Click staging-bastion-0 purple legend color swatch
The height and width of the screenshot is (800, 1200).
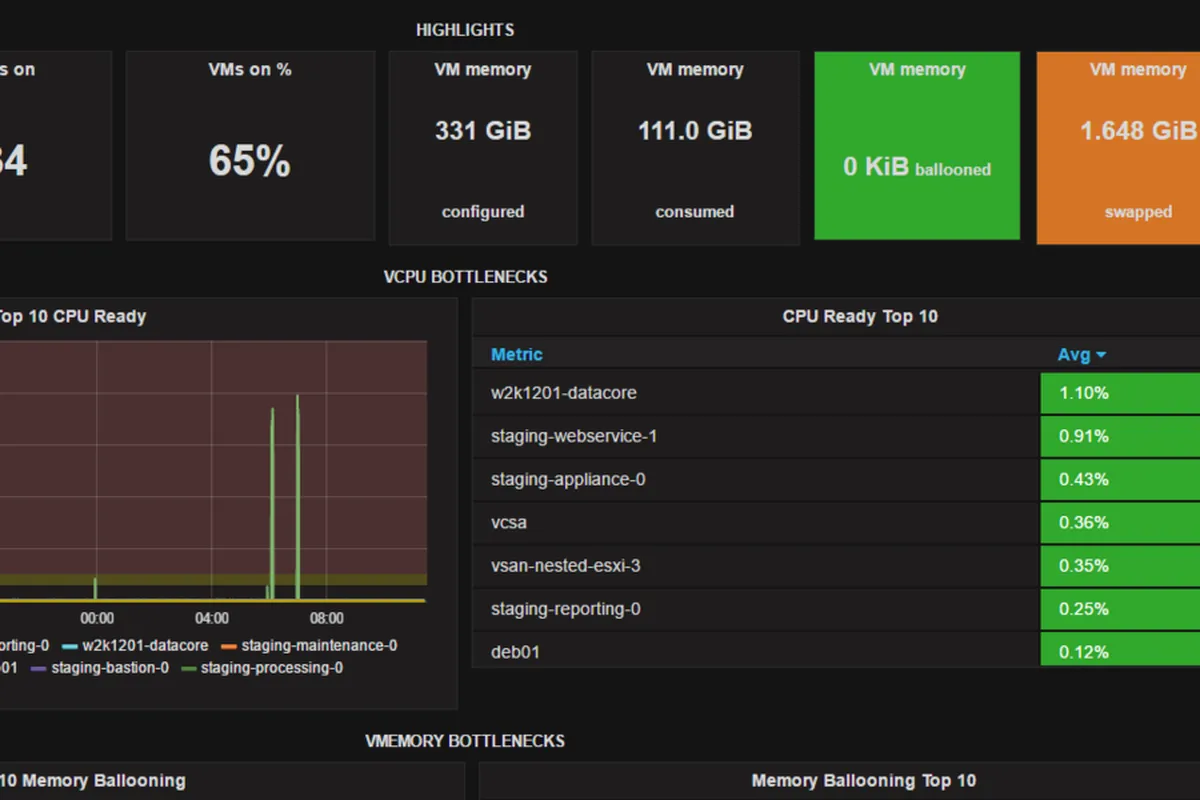click(x=38, y=668)
